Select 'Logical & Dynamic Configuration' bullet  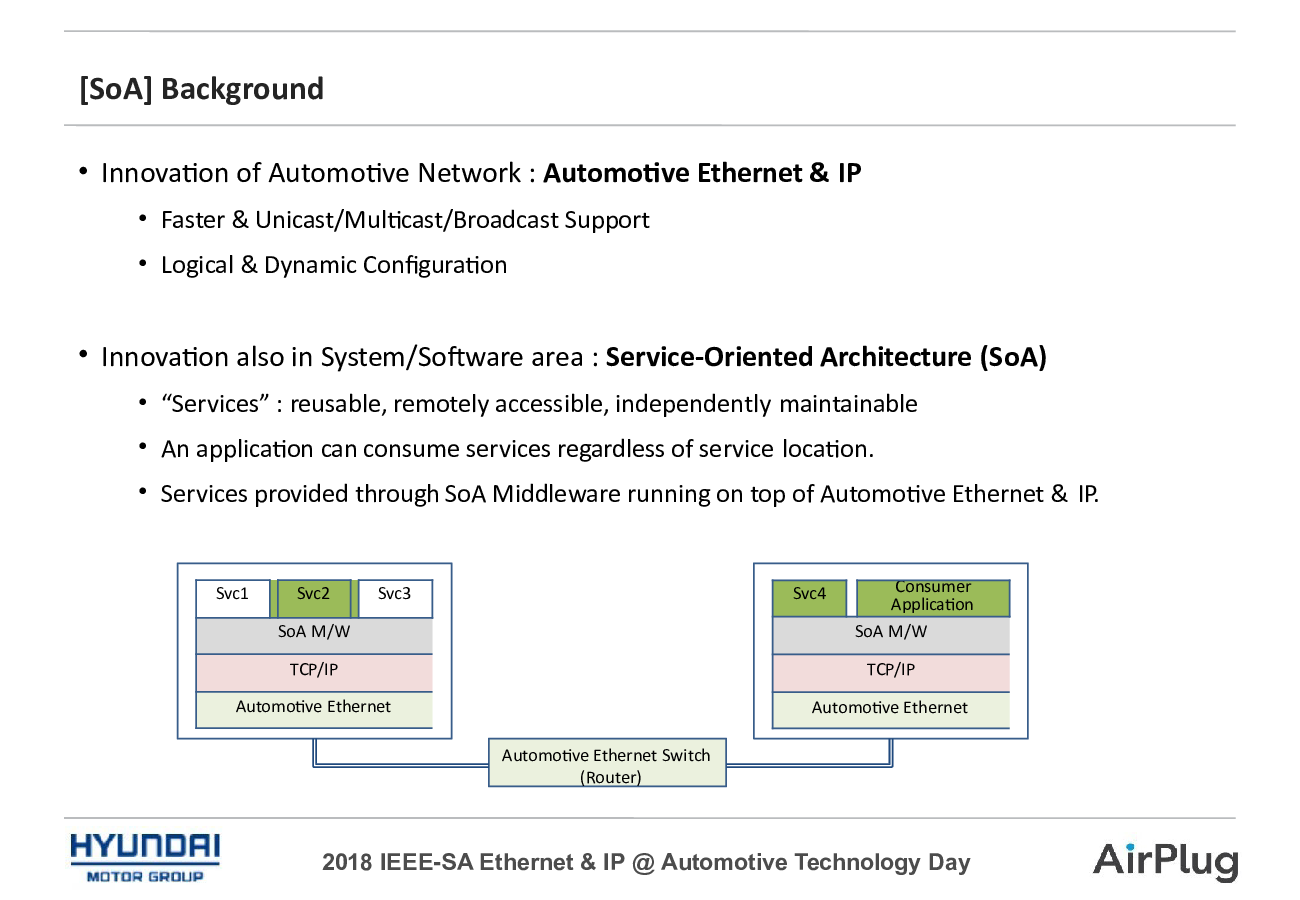click(x=334, y=265)
